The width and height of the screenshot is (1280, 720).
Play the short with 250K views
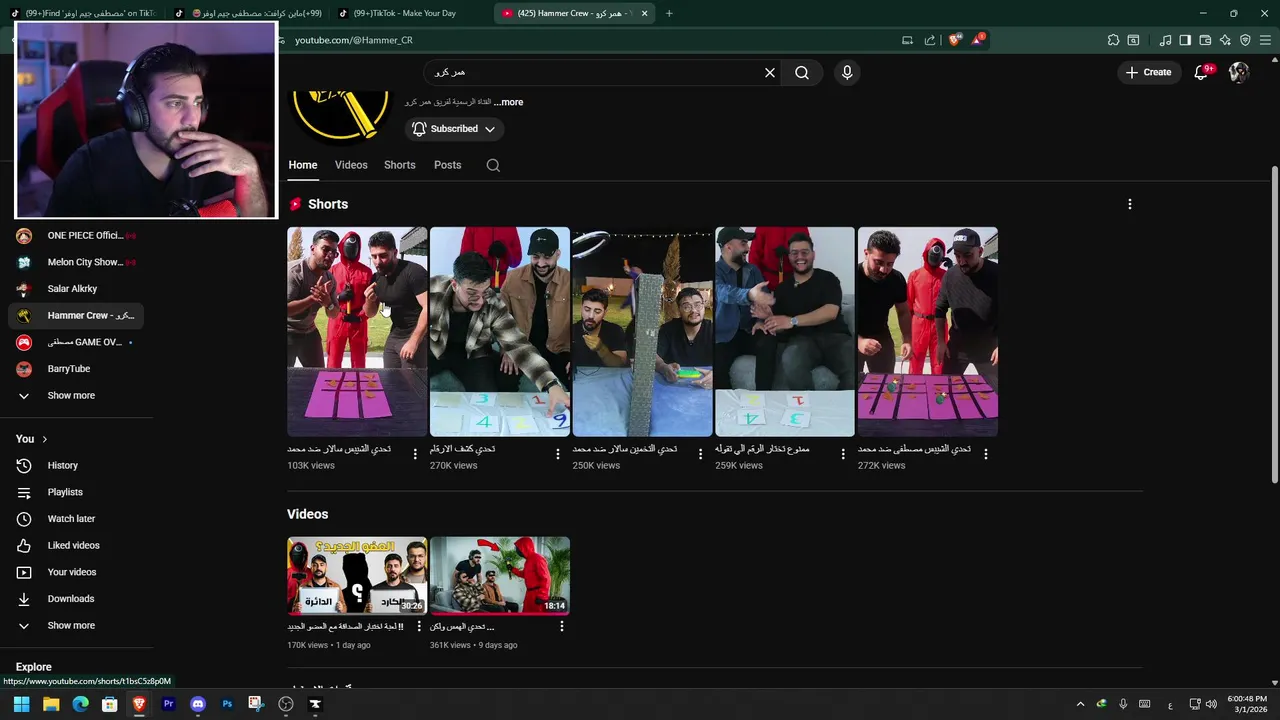coord(642,332)
